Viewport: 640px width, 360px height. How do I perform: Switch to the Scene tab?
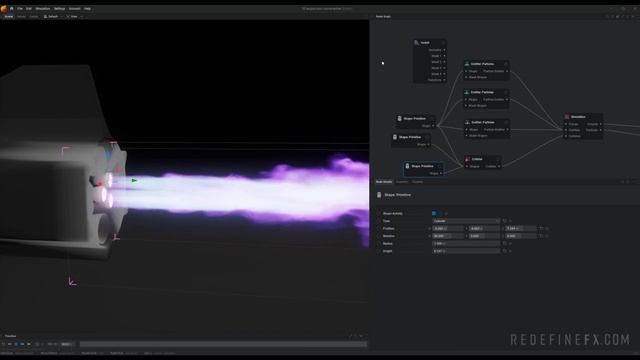coord(9,16)
